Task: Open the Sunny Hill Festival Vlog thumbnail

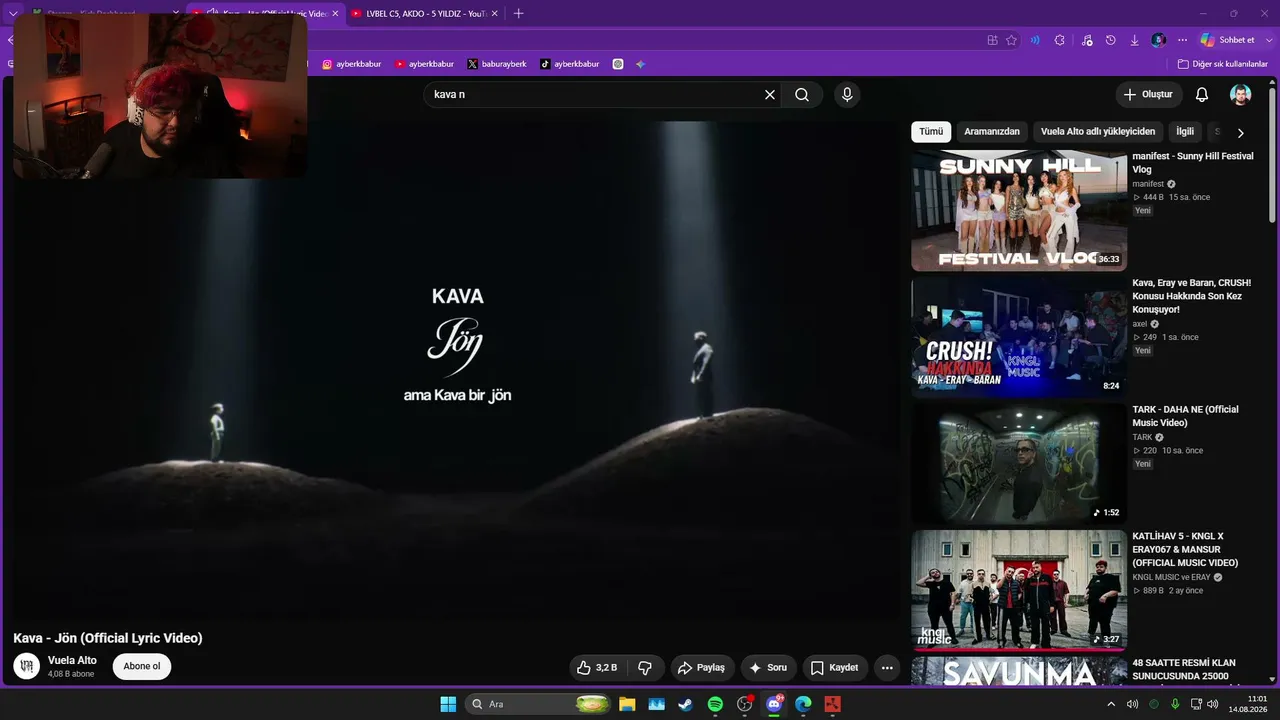Action: [1019, 210]
